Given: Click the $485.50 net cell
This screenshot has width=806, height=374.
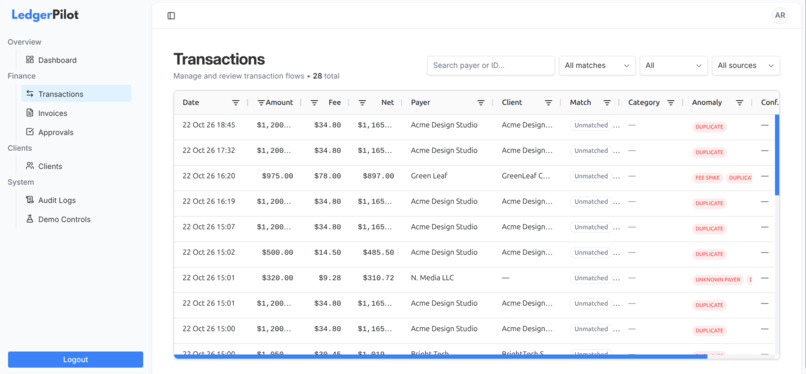Looking at the screenshot, I should point(378,252).
